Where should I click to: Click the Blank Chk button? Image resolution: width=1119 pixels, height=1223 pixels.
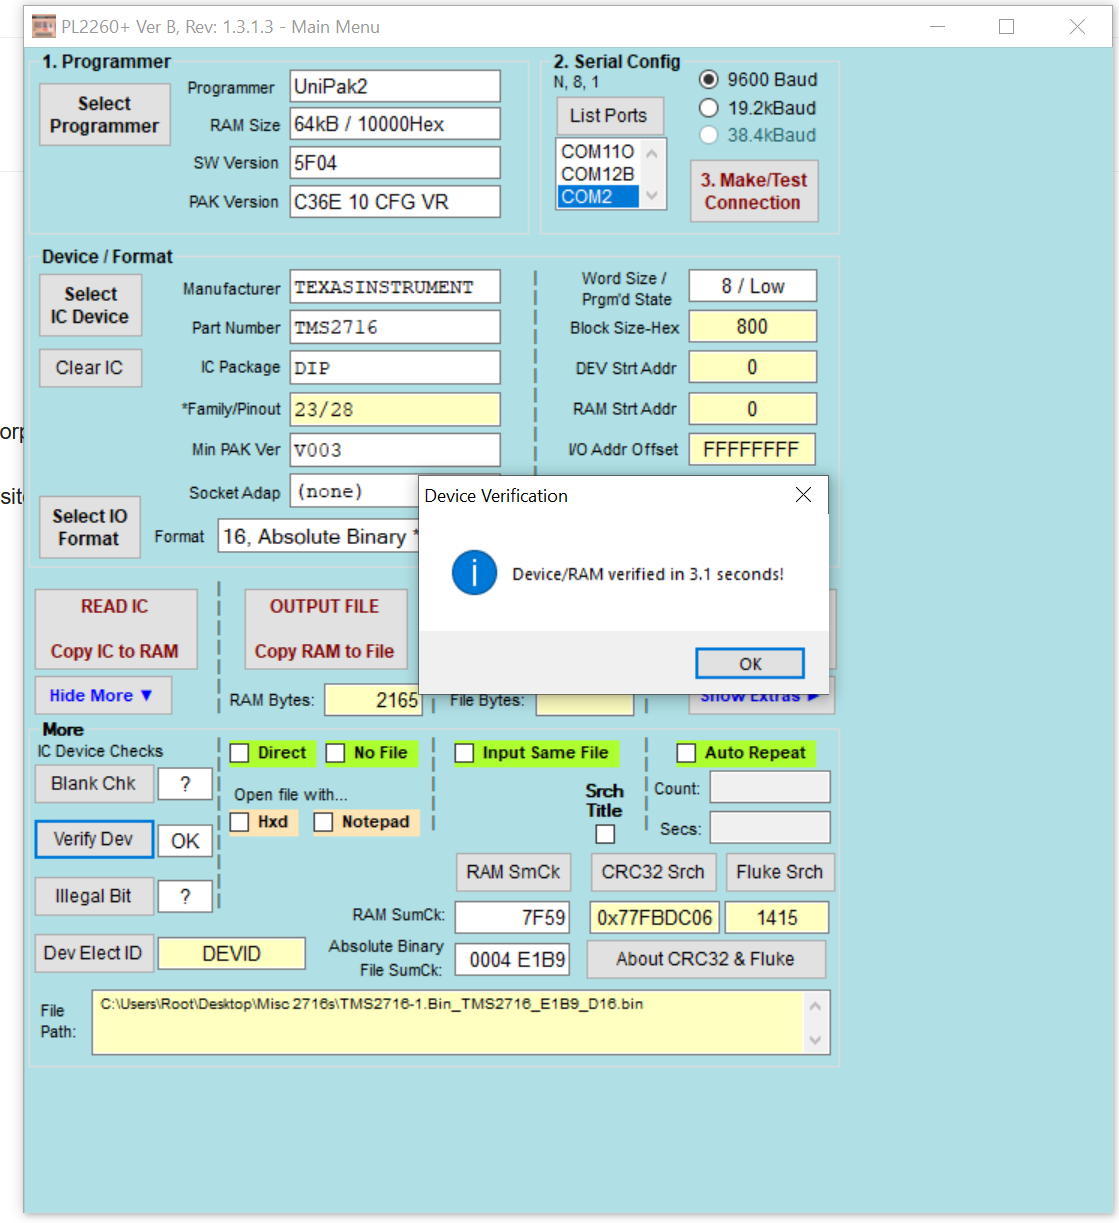click(94, 784)
